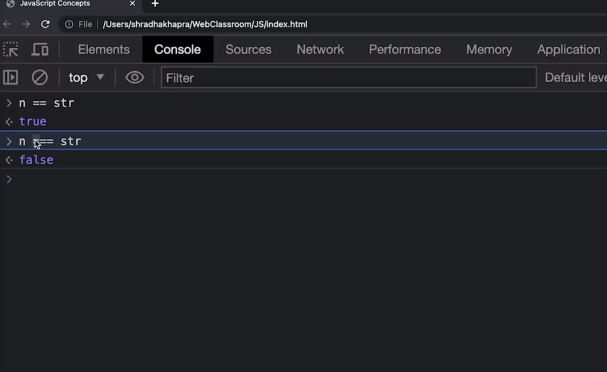This screenshot has width=607, height=372.
Task: Go back with the browser arrow
Action: [7, 24]
